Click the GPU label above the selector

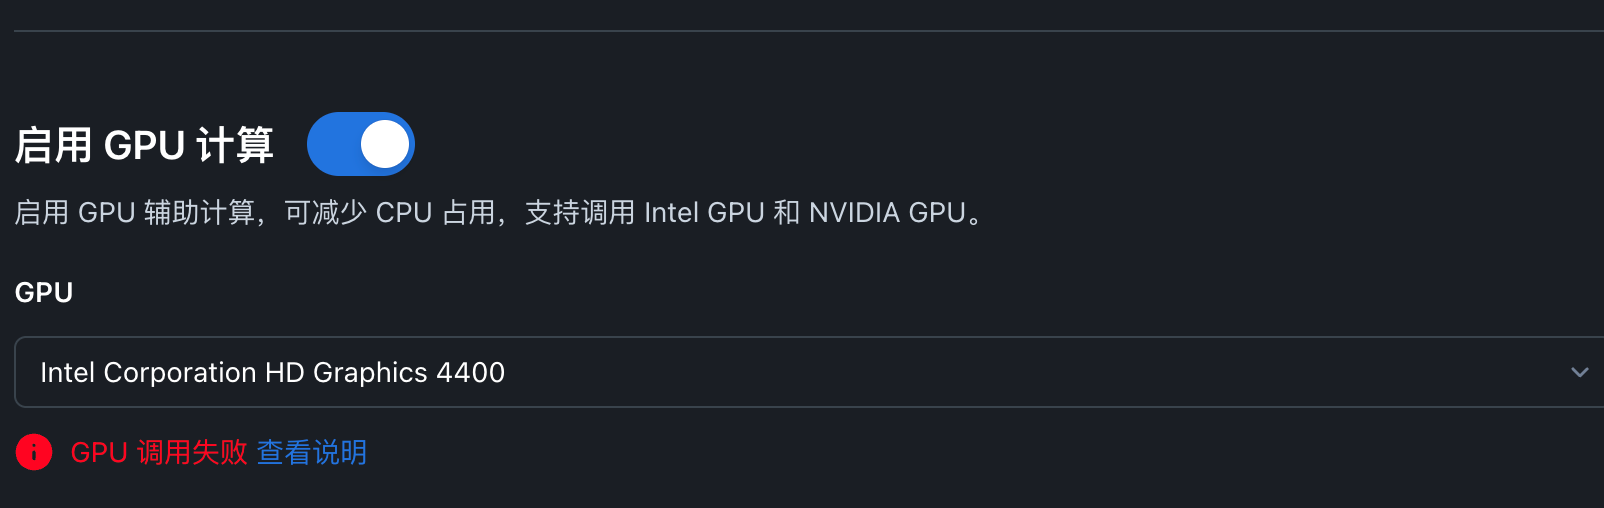(44, 292)
